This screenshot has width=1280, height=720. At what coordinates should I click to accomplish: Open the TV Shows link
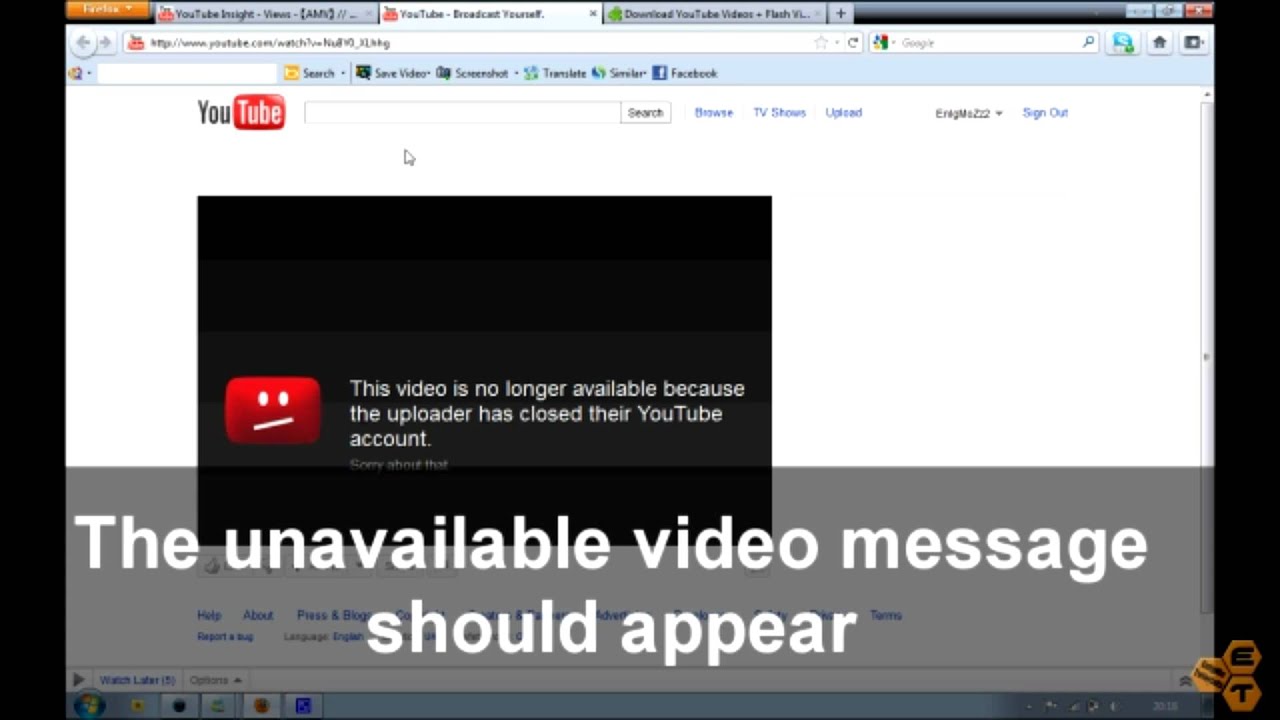[x=779, y=113]
